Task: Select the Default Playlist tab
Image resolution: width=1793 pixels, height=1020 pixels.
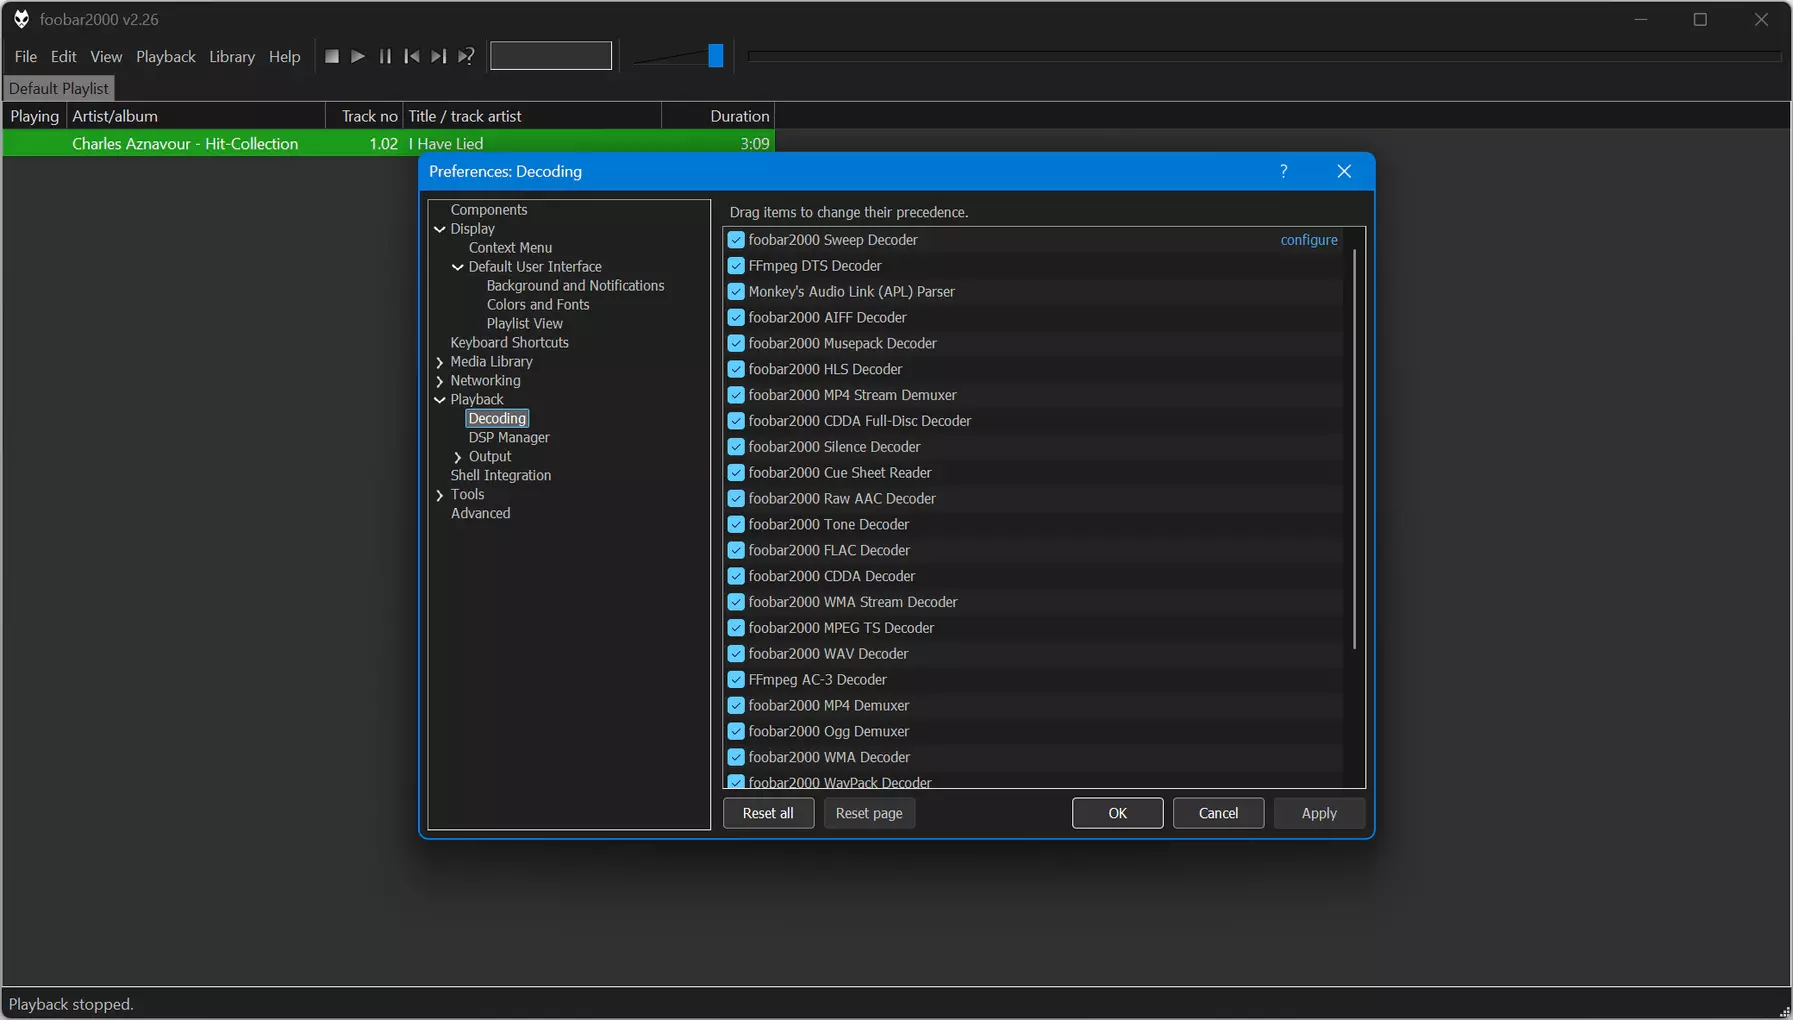Action: tap(59, 88)
